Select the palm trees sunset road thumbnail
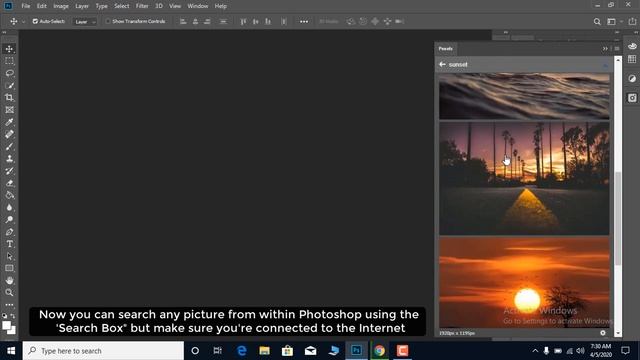This screenshot has width=640, height=360. 524,179
